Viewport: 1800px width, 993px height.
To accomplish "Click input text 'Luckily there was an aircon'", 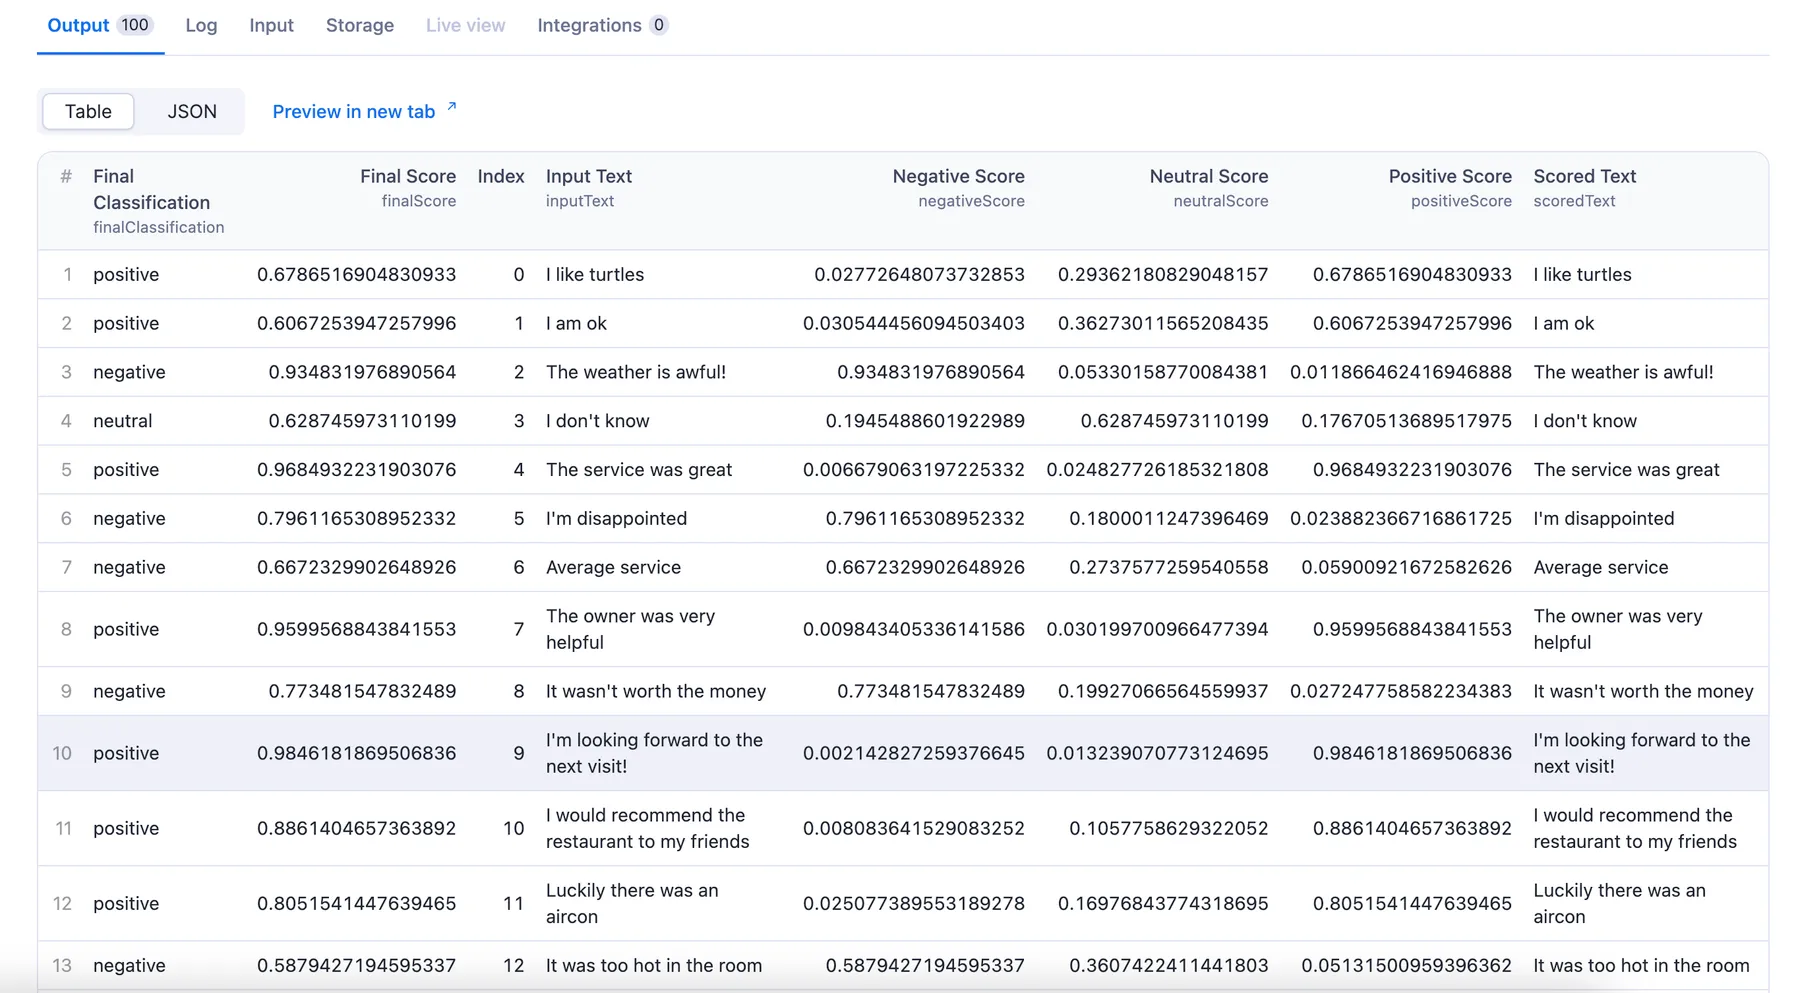I will point(632,903).
